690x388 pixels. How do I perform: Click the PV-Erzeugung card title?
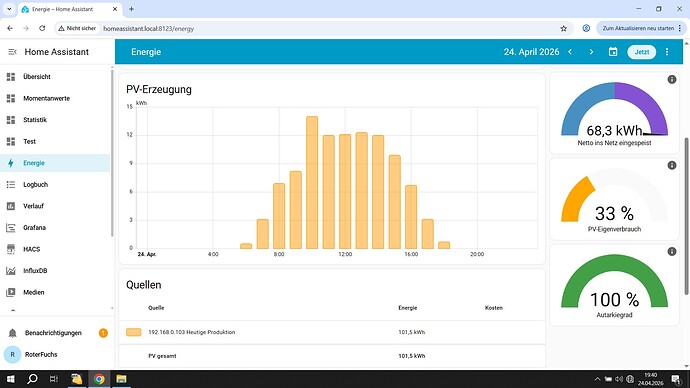(159, 89)
